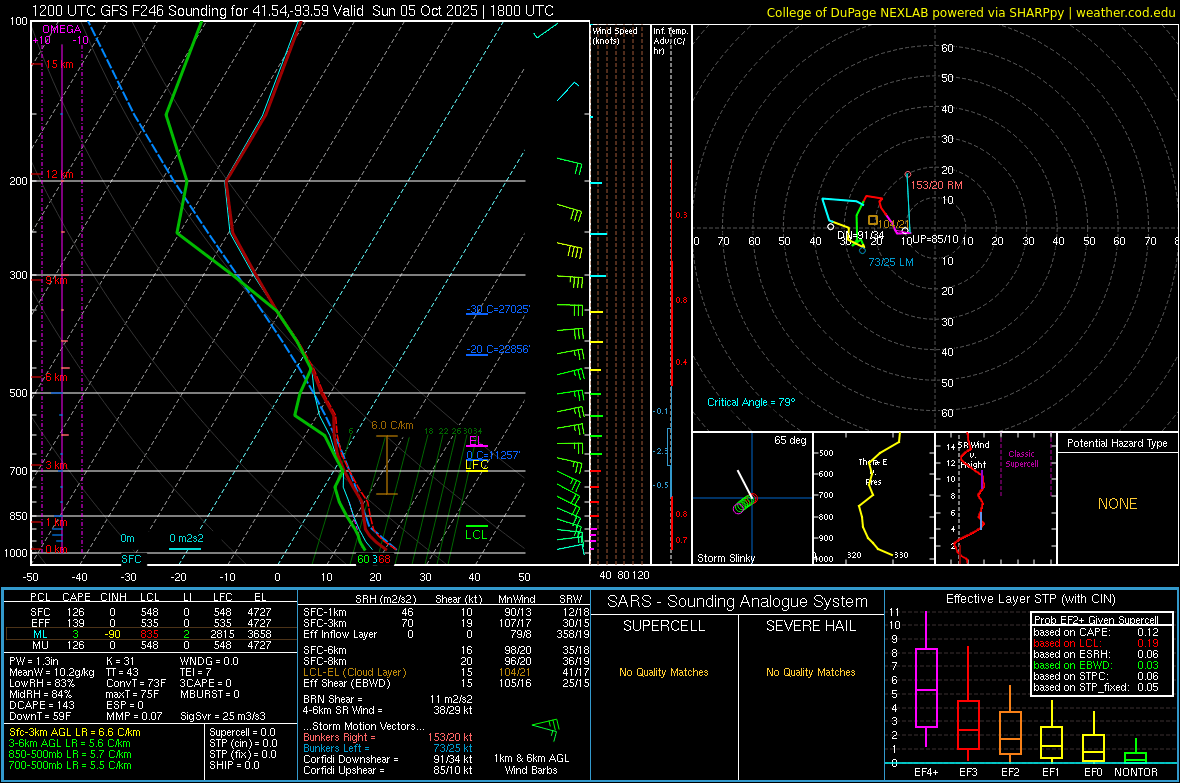Click the 'BRN Shear =' line
The image size is (1180, 783).
click(388, 699)
